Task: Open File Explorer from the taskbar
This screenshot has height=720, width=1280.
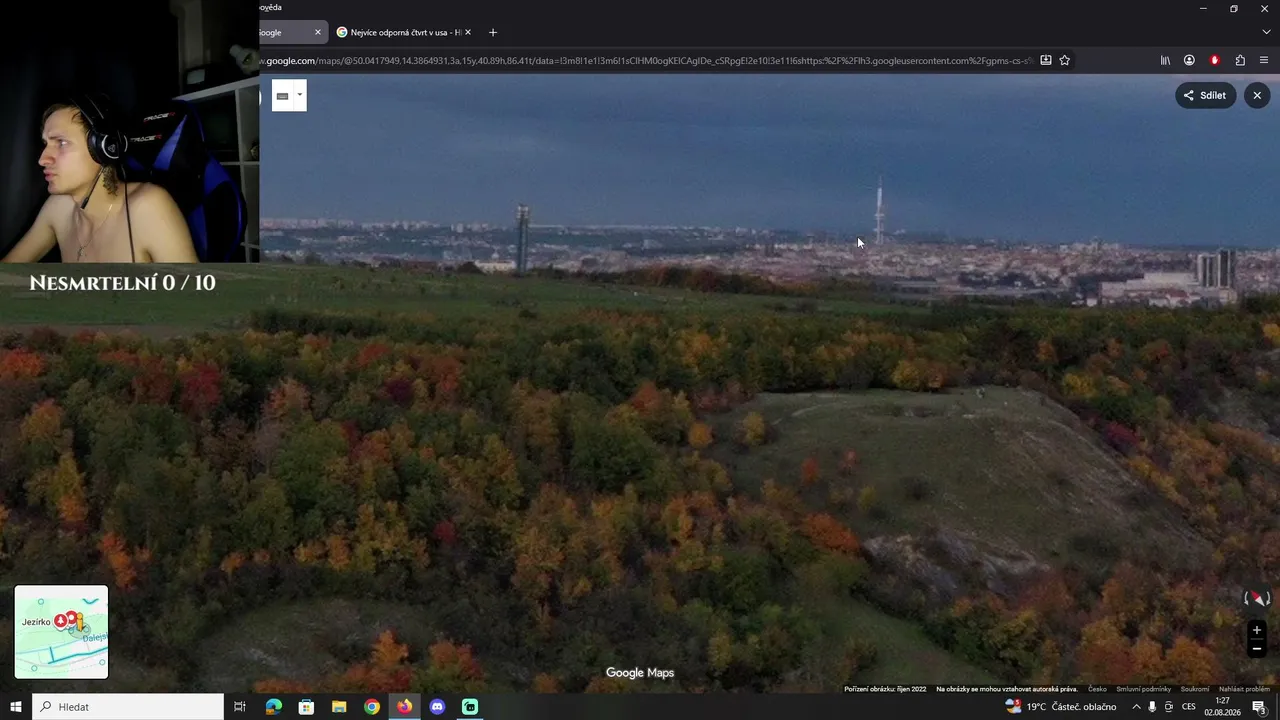Action: [x=339, y=707]
